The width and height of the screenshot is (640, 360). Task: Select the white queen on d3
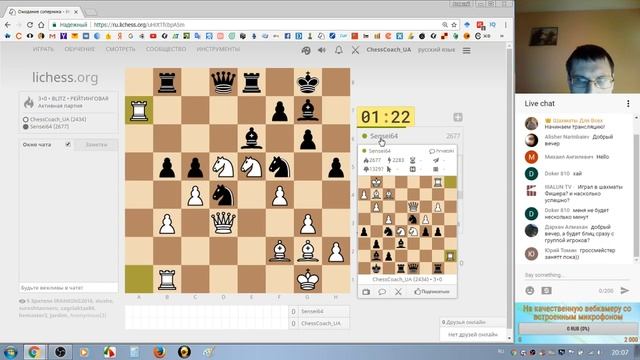pos(223,223)
